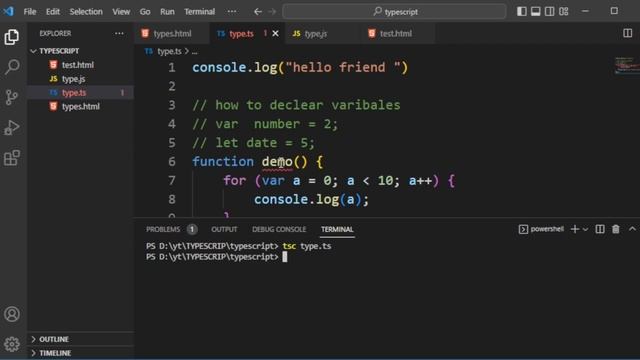Click the demo function name on line 6
The height and width of the screenshot is (360, 640).
click(277, 162)
